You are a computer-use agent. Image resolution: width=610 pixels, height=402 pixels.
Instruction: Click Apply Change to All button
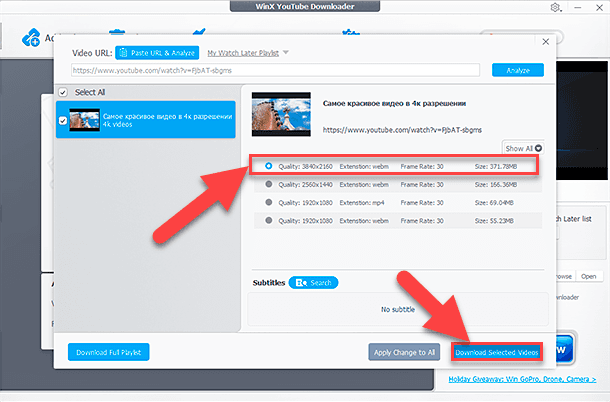[404, 352]
